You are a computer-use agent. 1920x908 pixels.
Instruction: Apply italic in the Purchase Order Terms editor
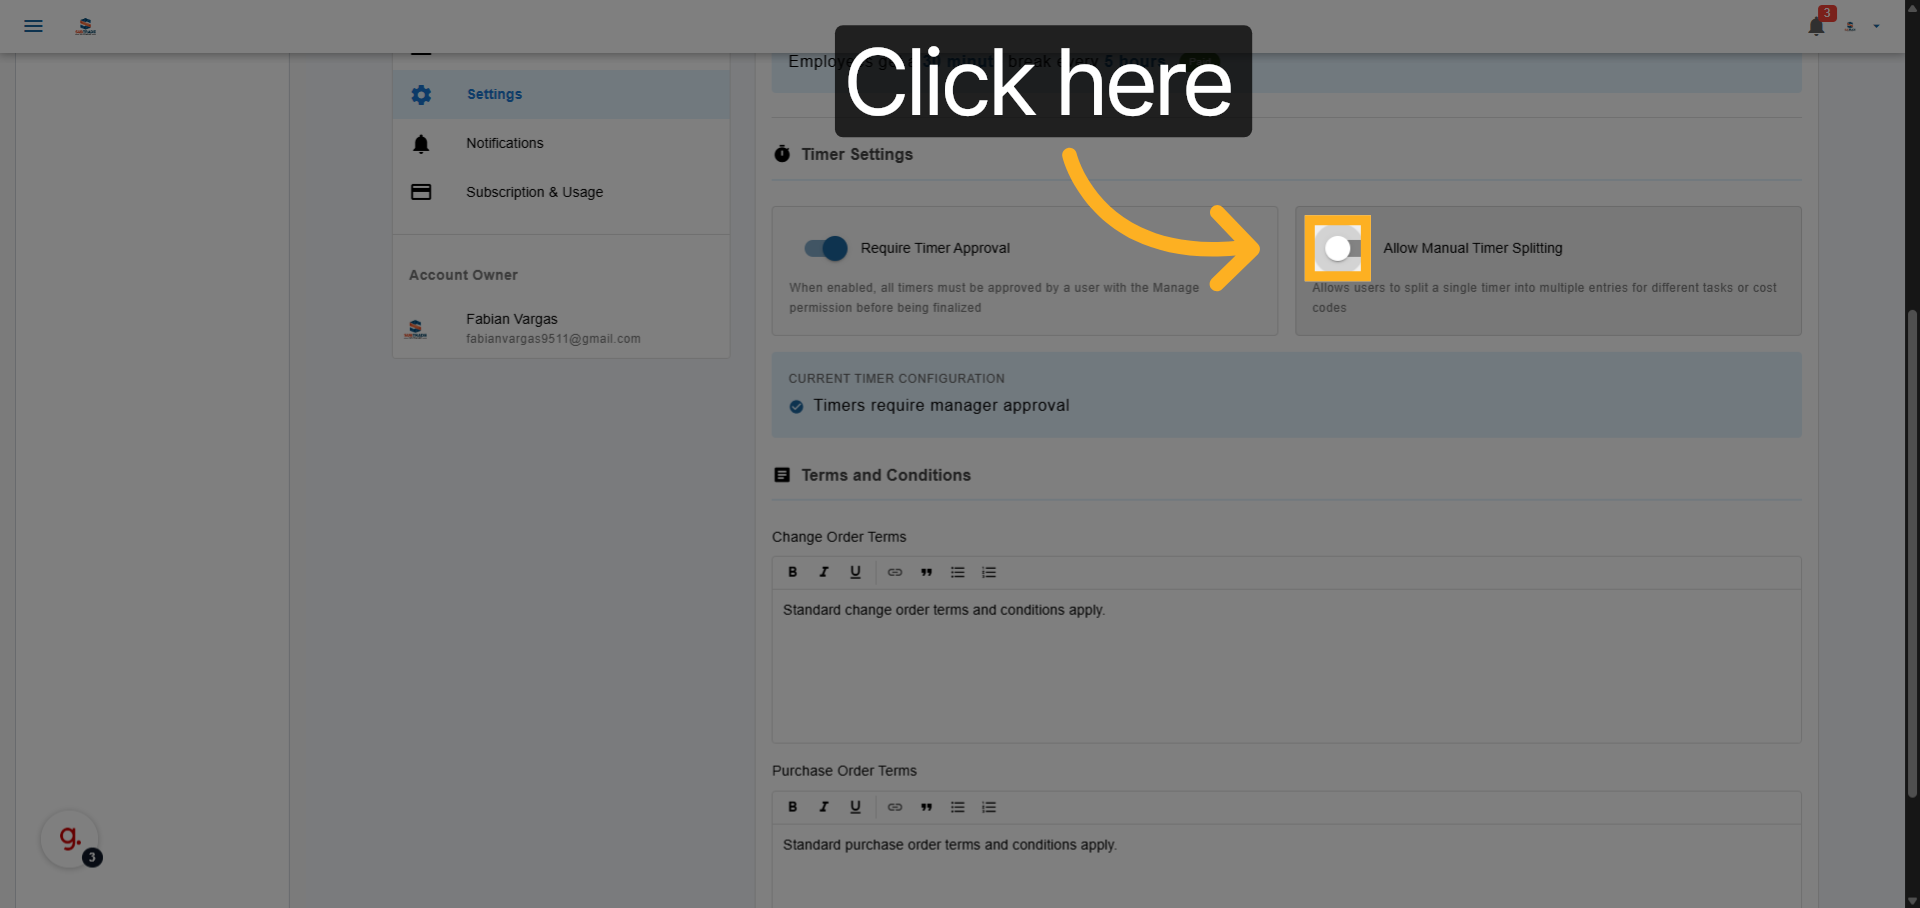(x=824, y=807)
